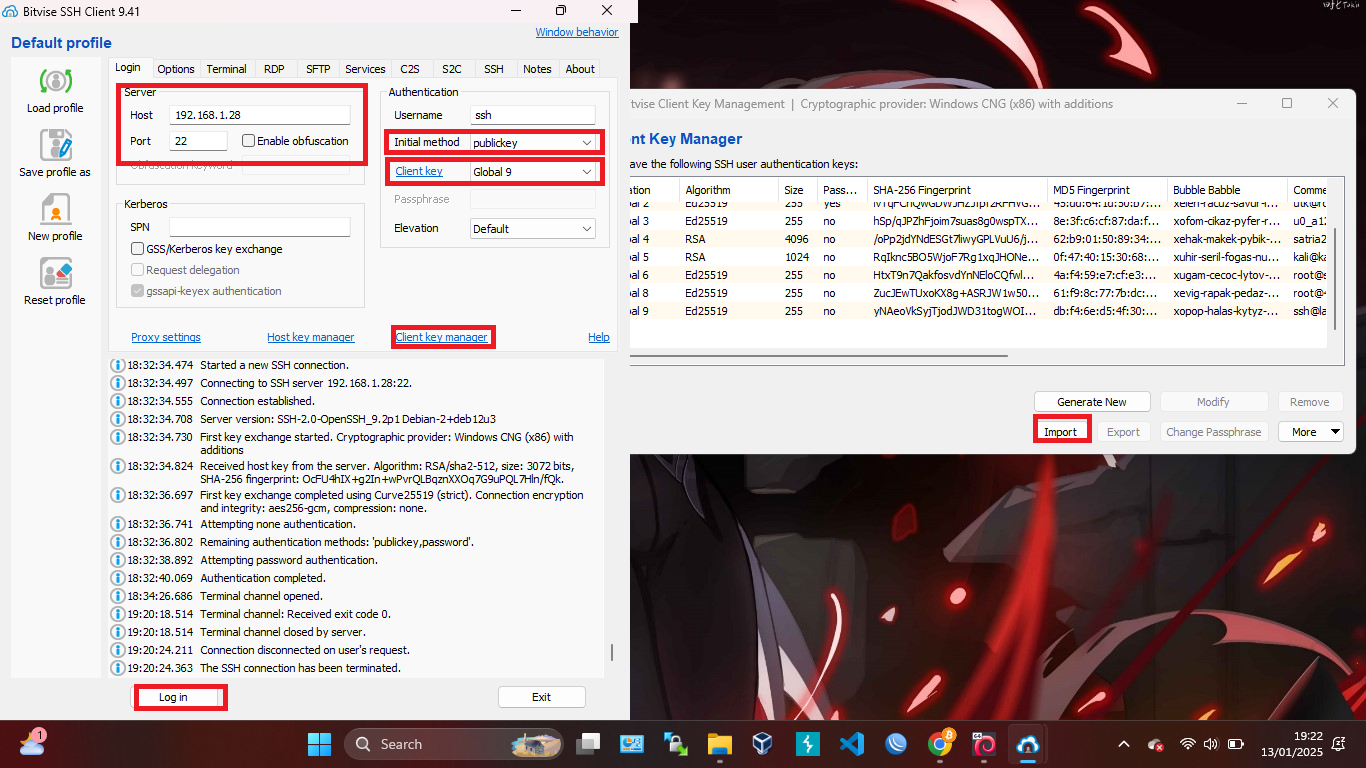Open the weather widget on the taskbar

[32, 743]
